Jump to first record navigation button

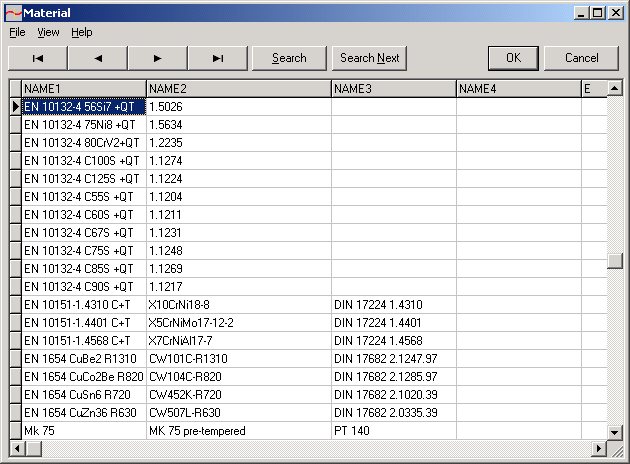(38, 58)
